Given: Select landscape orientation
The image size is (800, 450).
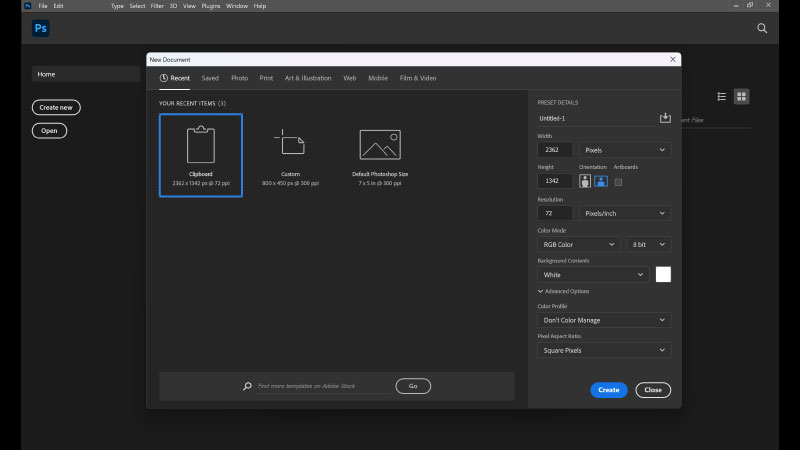Looking at the screenshot, I should [601, 181].
